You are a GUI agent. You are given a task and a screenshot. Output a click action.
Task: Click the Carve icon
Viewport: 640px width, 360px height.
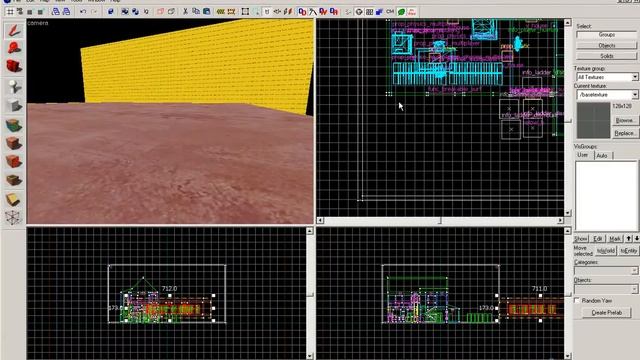(x=111, y=12)
